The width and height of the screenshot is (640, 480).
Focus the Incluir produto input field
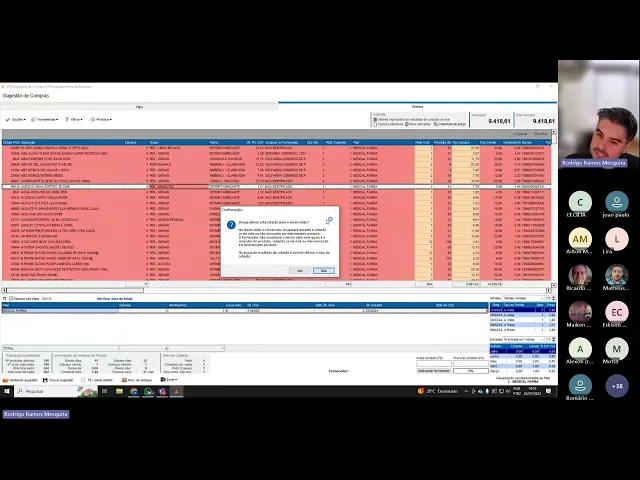pyautogui.click(x=433, y=363)
